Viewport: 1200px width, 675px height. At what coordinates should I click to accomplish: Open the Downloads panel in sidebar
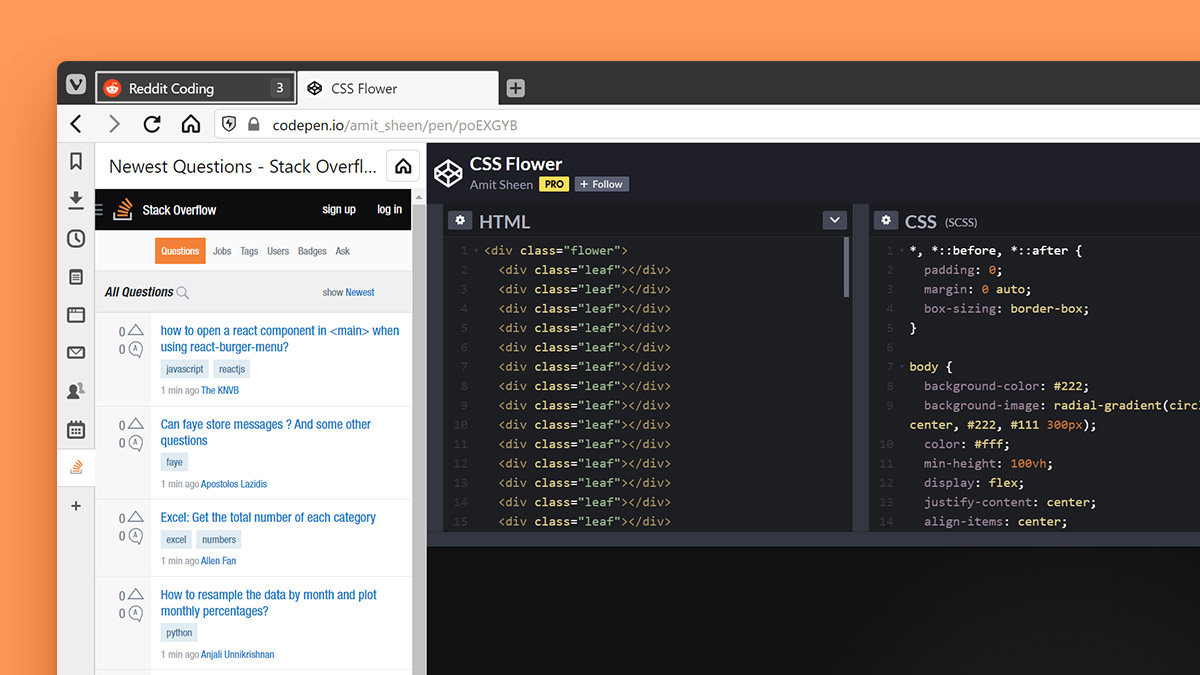click(x=76, y=200)
